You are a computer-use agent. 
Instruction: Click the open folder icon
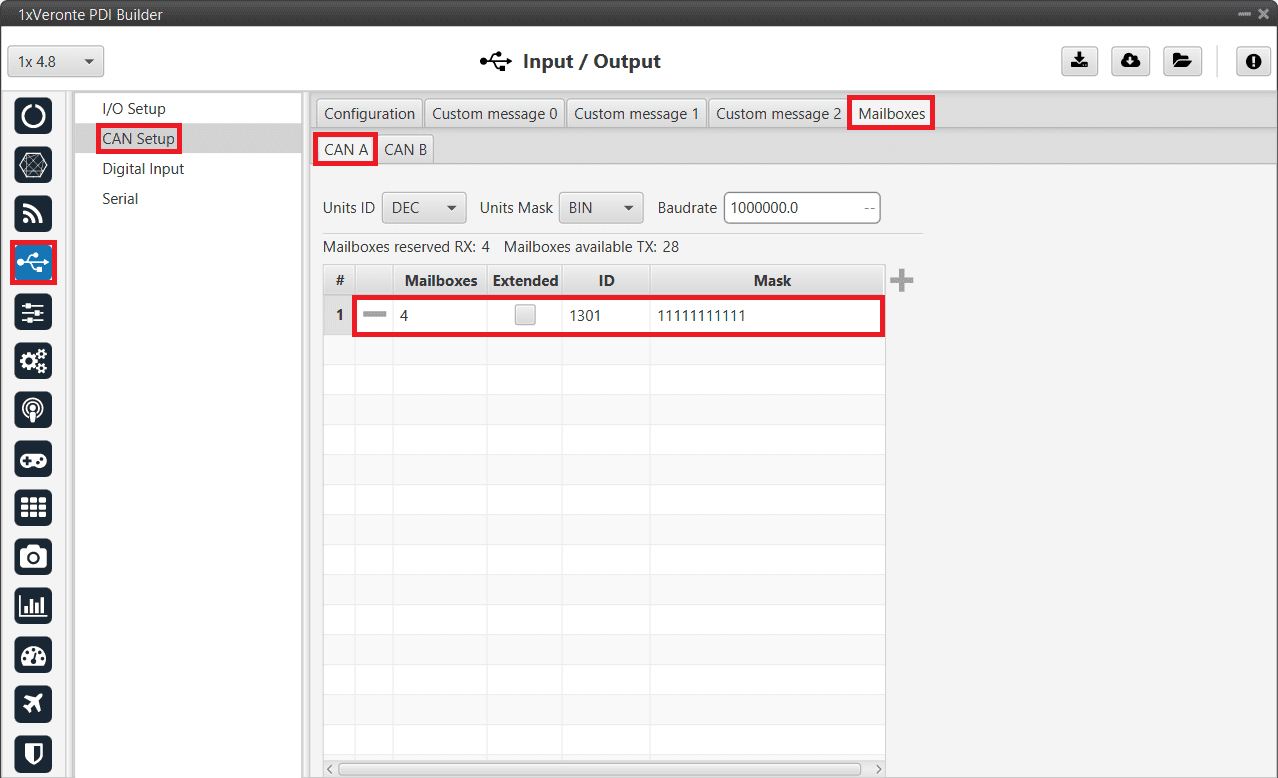[1181, 61]
